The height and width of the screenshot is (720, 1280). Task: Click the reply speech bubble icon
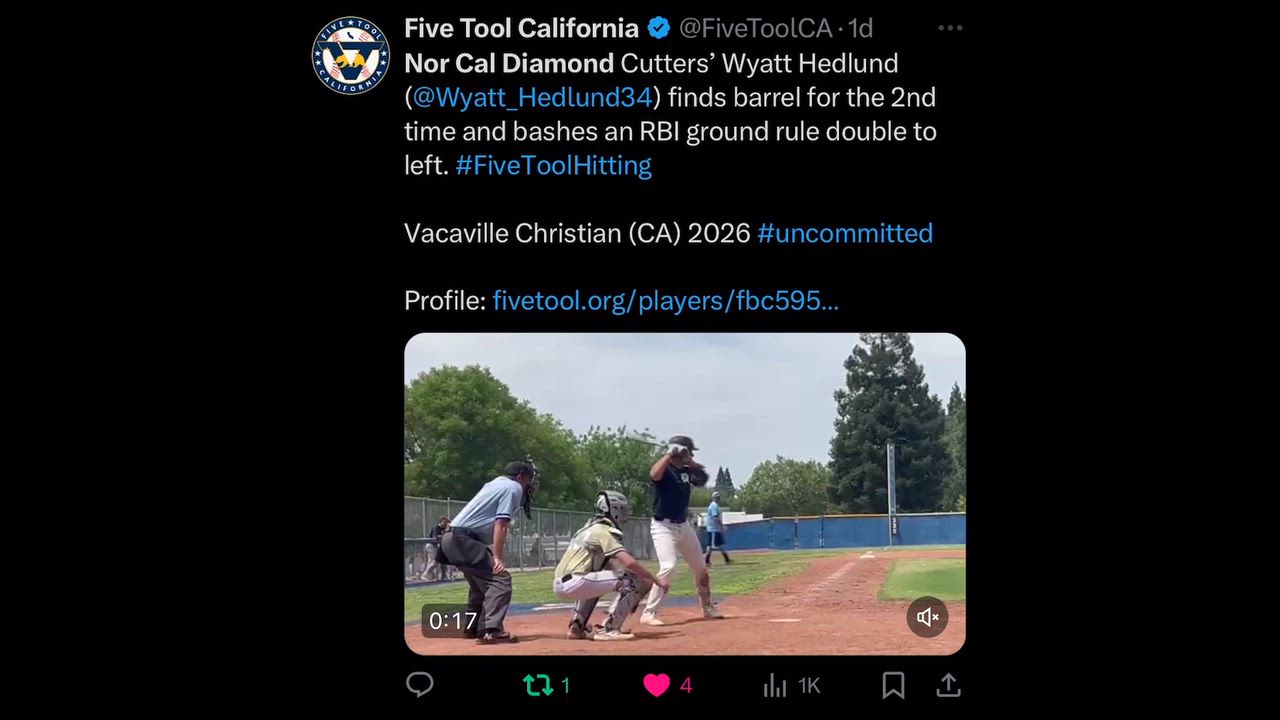click(x=420, y=685)
